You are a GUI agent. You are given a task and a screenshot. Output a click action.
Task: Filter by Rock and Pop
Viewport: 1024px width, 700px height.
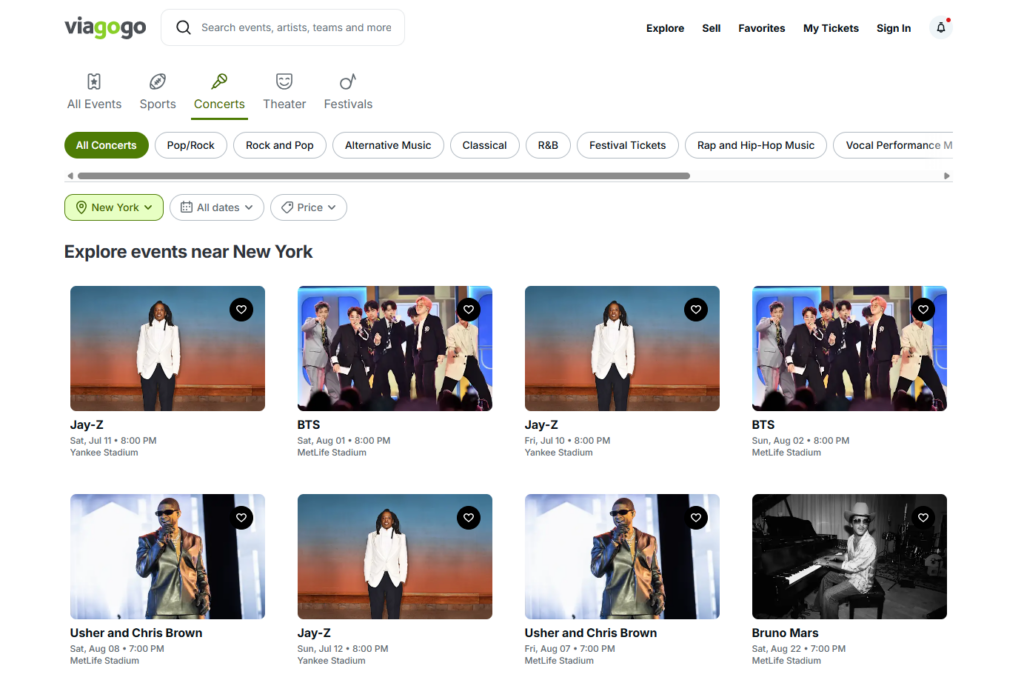(x=280, y=145)
